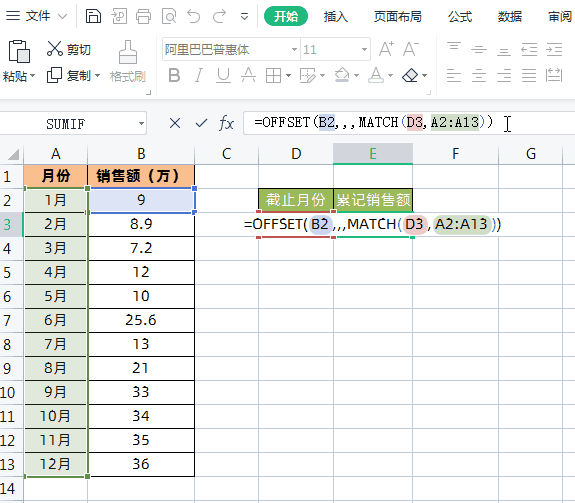Toggle Underline formatting
The image size is (575, 503).
click(x=223, y=76)
